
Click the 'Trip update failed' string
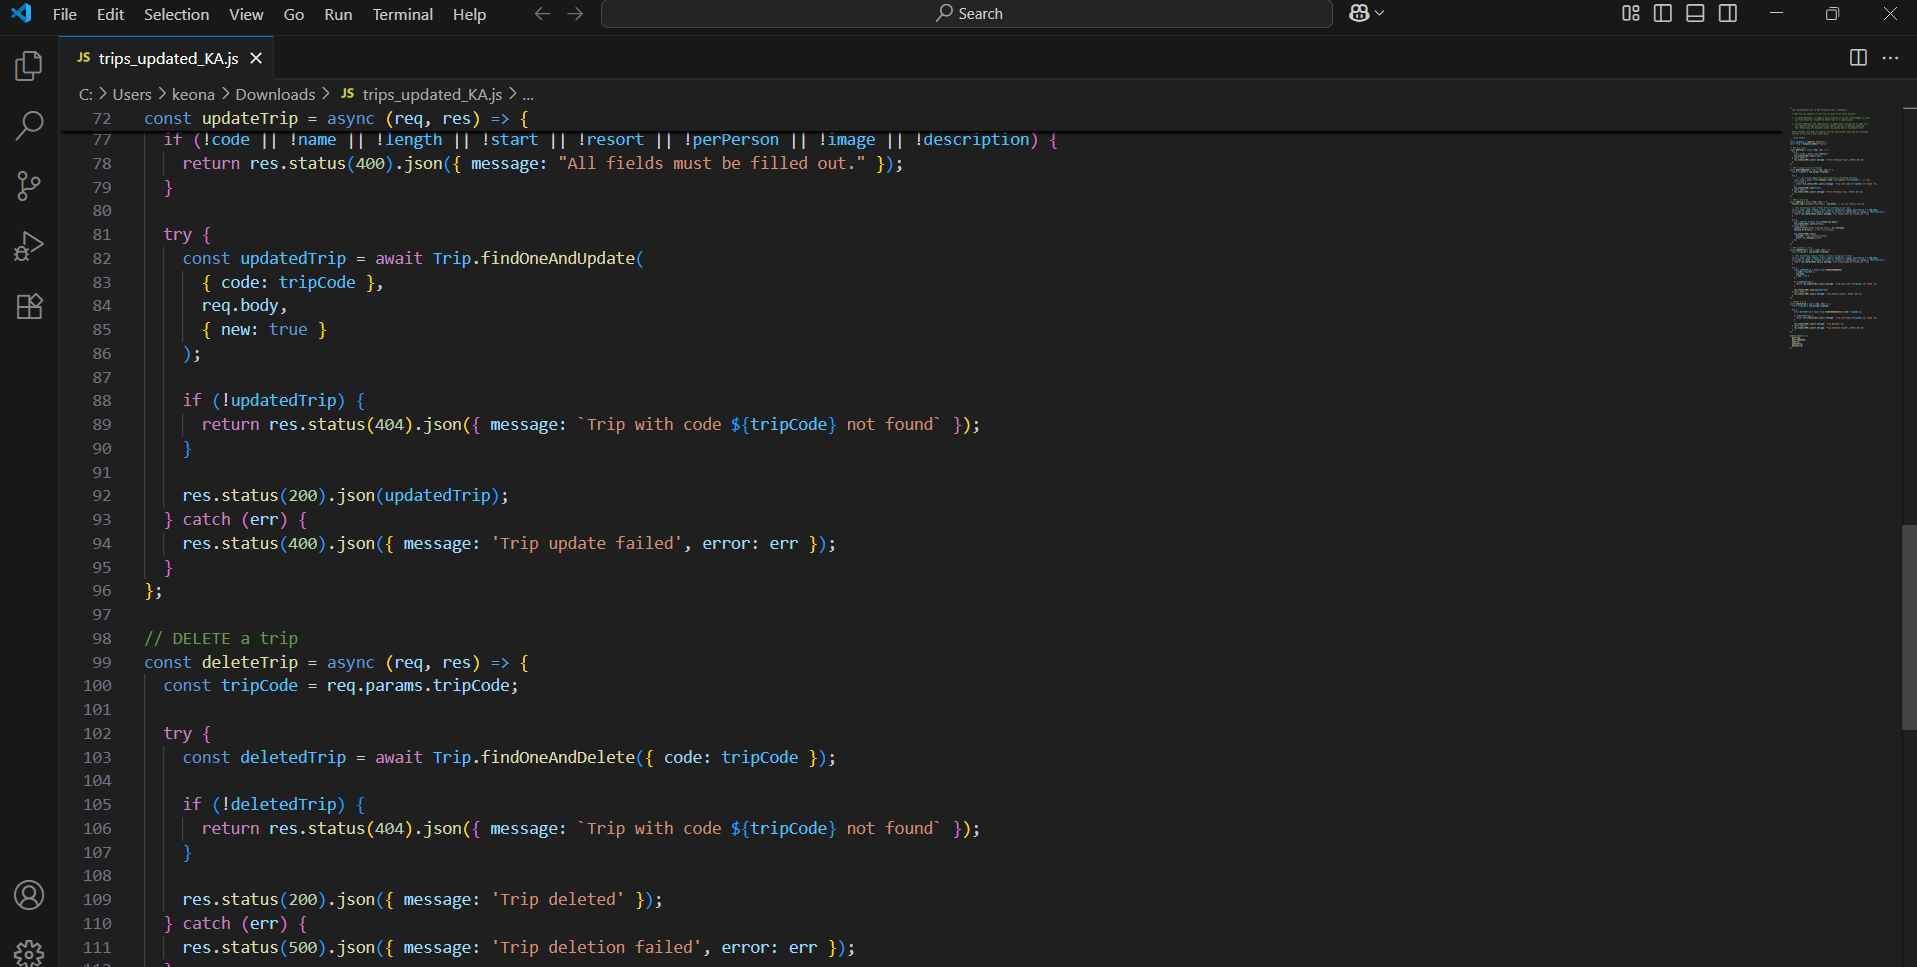click(x=587, y=543)
